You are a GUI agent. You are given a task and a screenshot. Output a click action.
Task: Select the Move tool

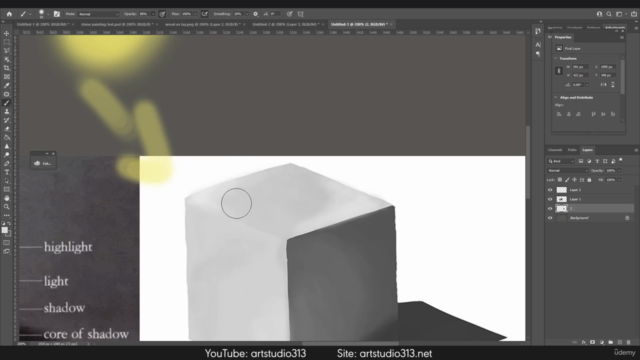[7, 33]
